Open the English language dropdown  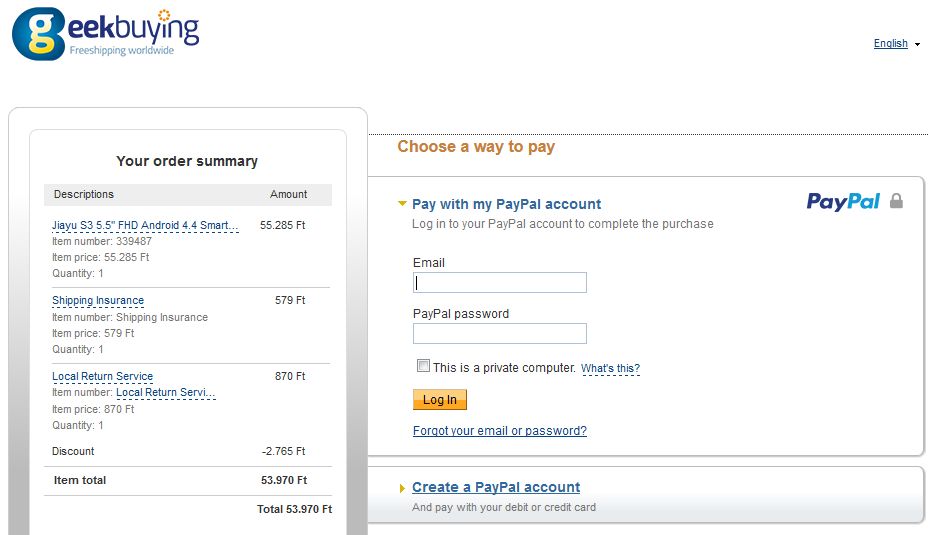pyautogui.click(x=890, y=44)
